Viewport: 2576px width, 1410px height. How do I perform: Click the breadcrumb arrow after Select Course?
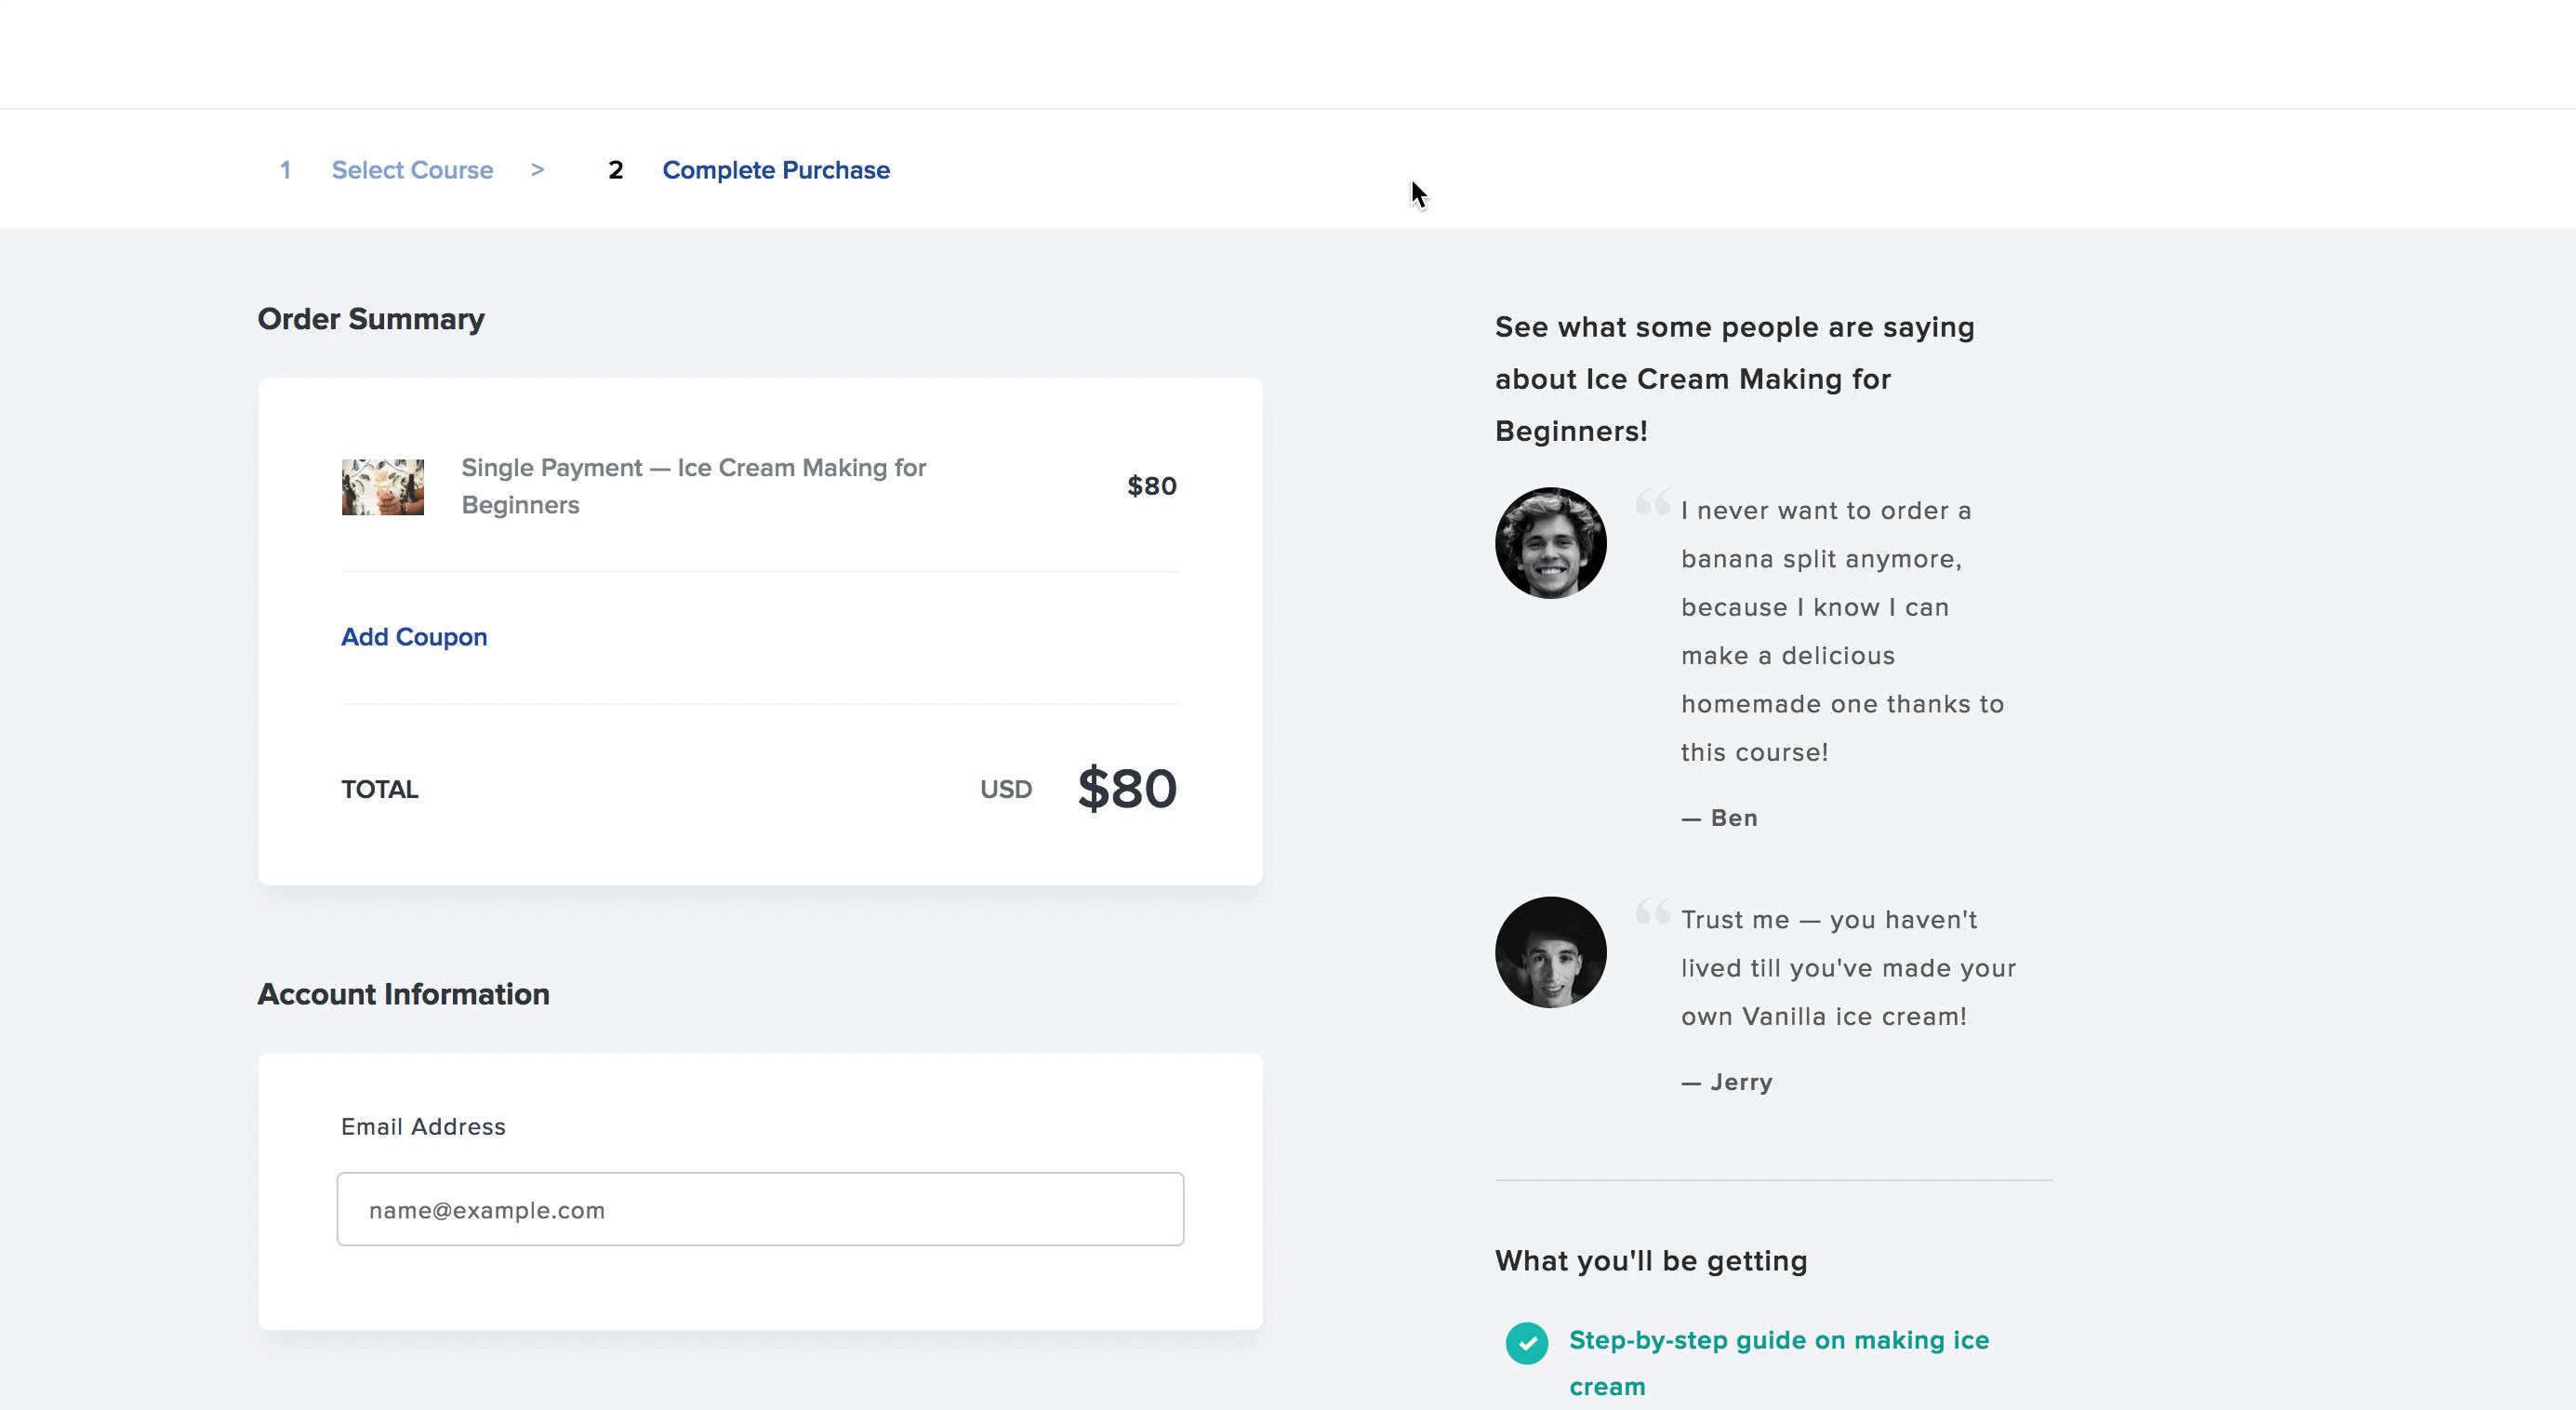(x=537, y=170)
